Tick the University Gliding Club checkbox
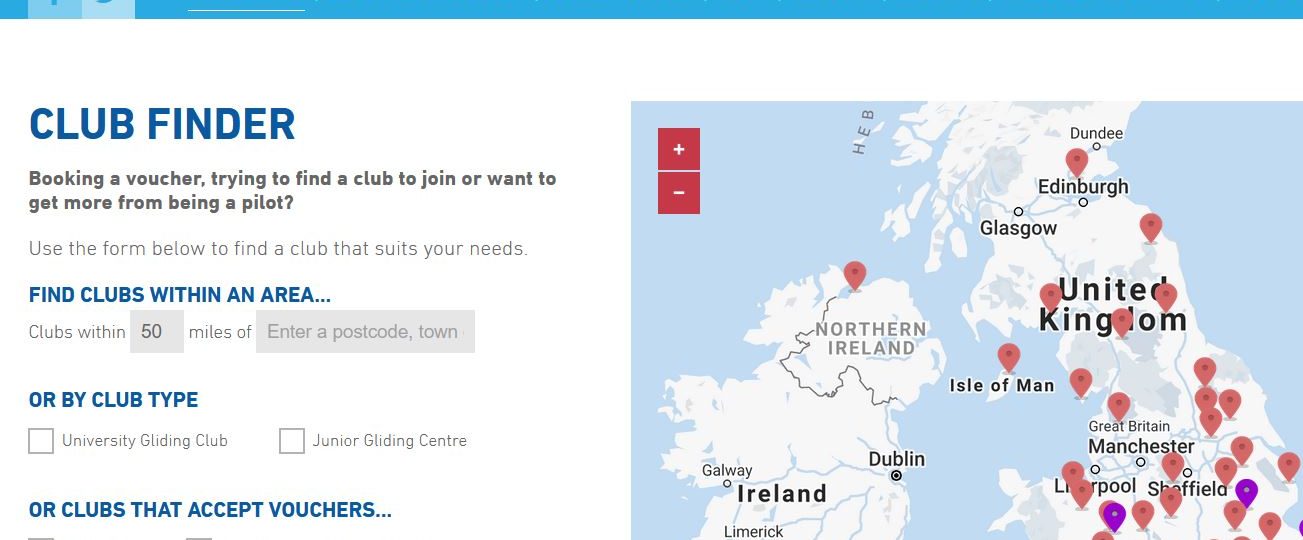 (41, 441)
